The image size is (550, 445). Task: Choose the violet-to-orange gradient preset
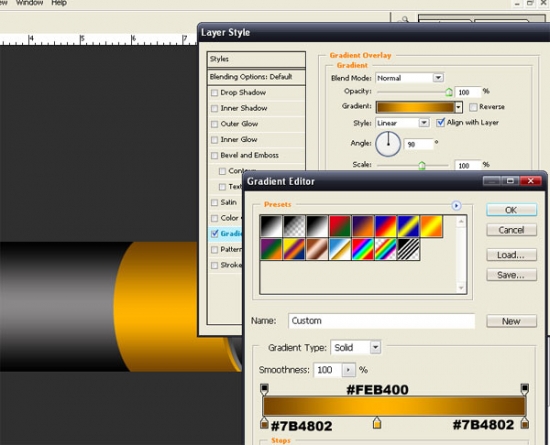click(363, 226)
